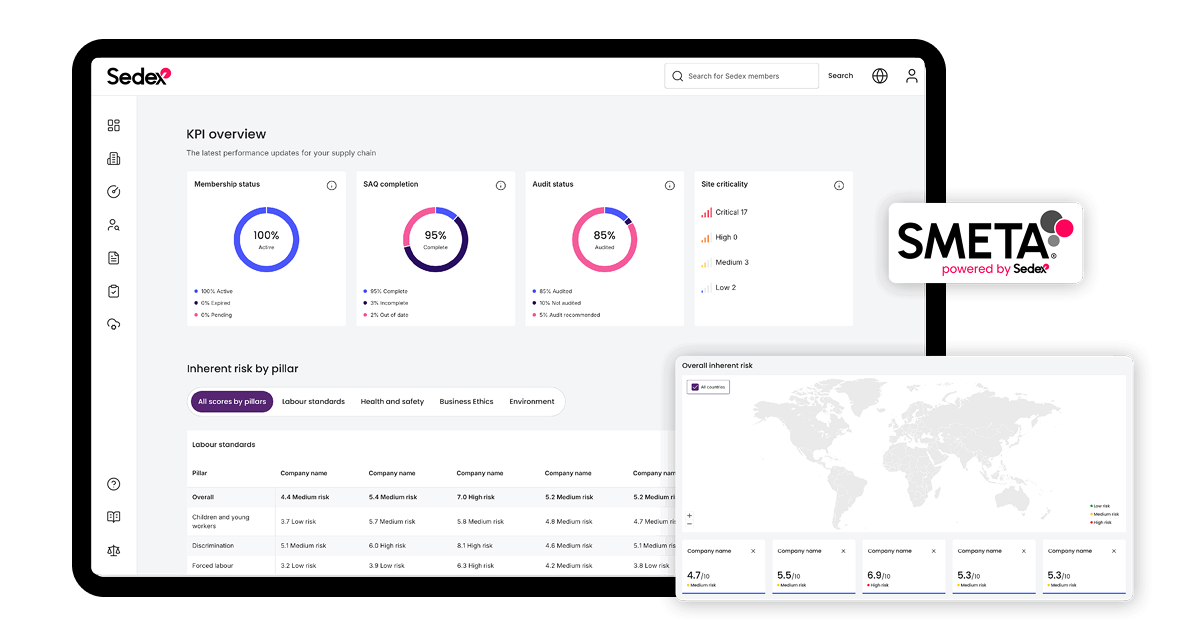The height and width of the screenshot is (630, 1200).
Task: Click the Audit status info icon
Action: coord(669,185)
